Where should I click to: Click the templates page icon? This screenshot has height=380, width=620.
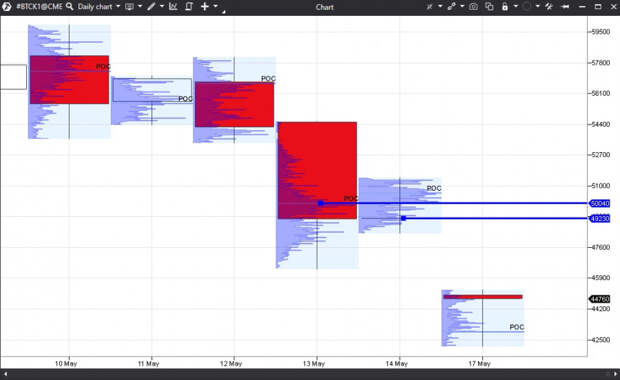pos(189,6)
